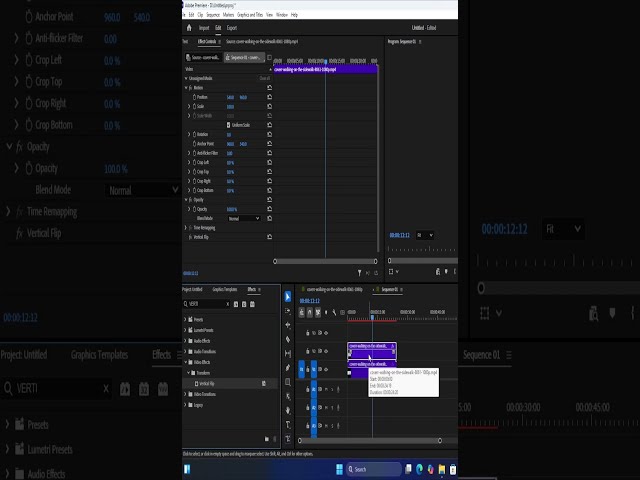Screen dimensions: 640x480
Task: Open Timeline Display Settings wrench
Action: click(x=334, y=313)
